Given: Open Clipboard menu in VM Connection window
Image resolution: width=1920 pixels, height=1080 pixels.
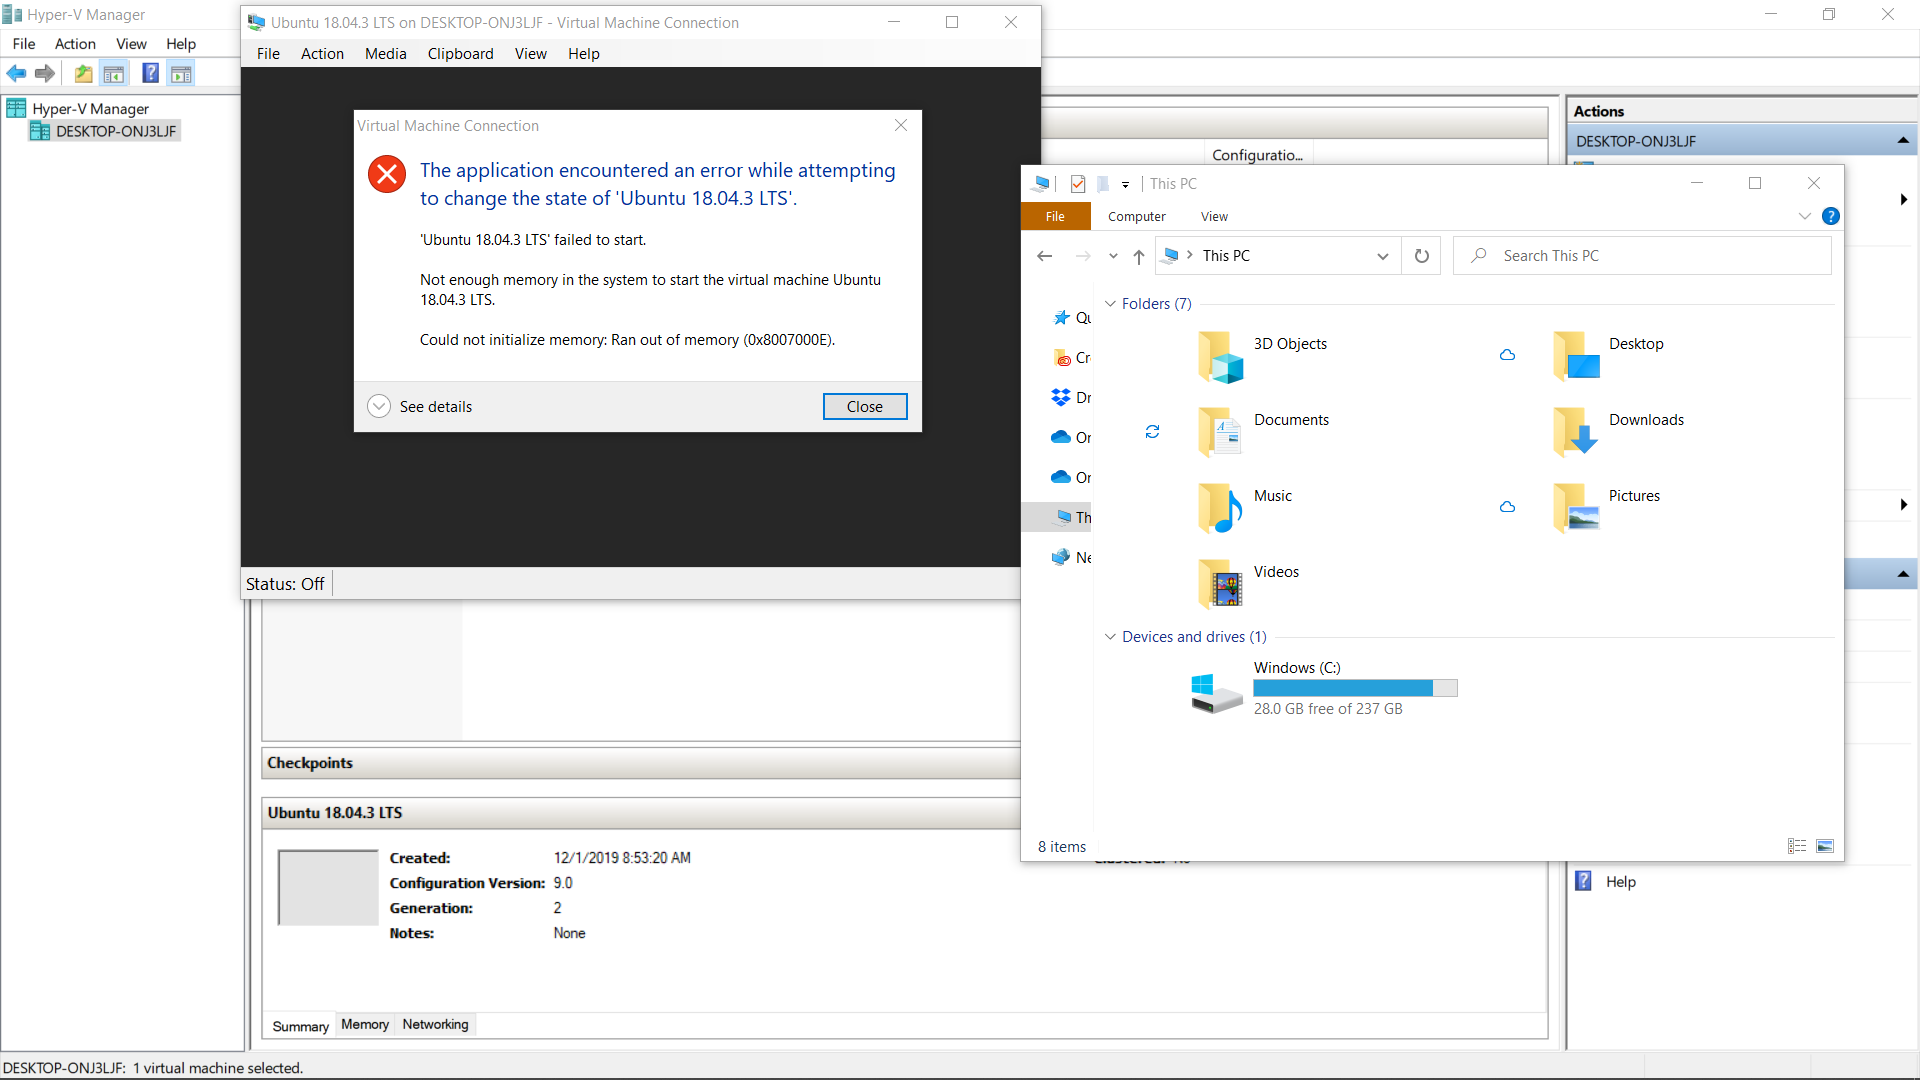Looking at the screenshot, I should click(x=460, y=54).
